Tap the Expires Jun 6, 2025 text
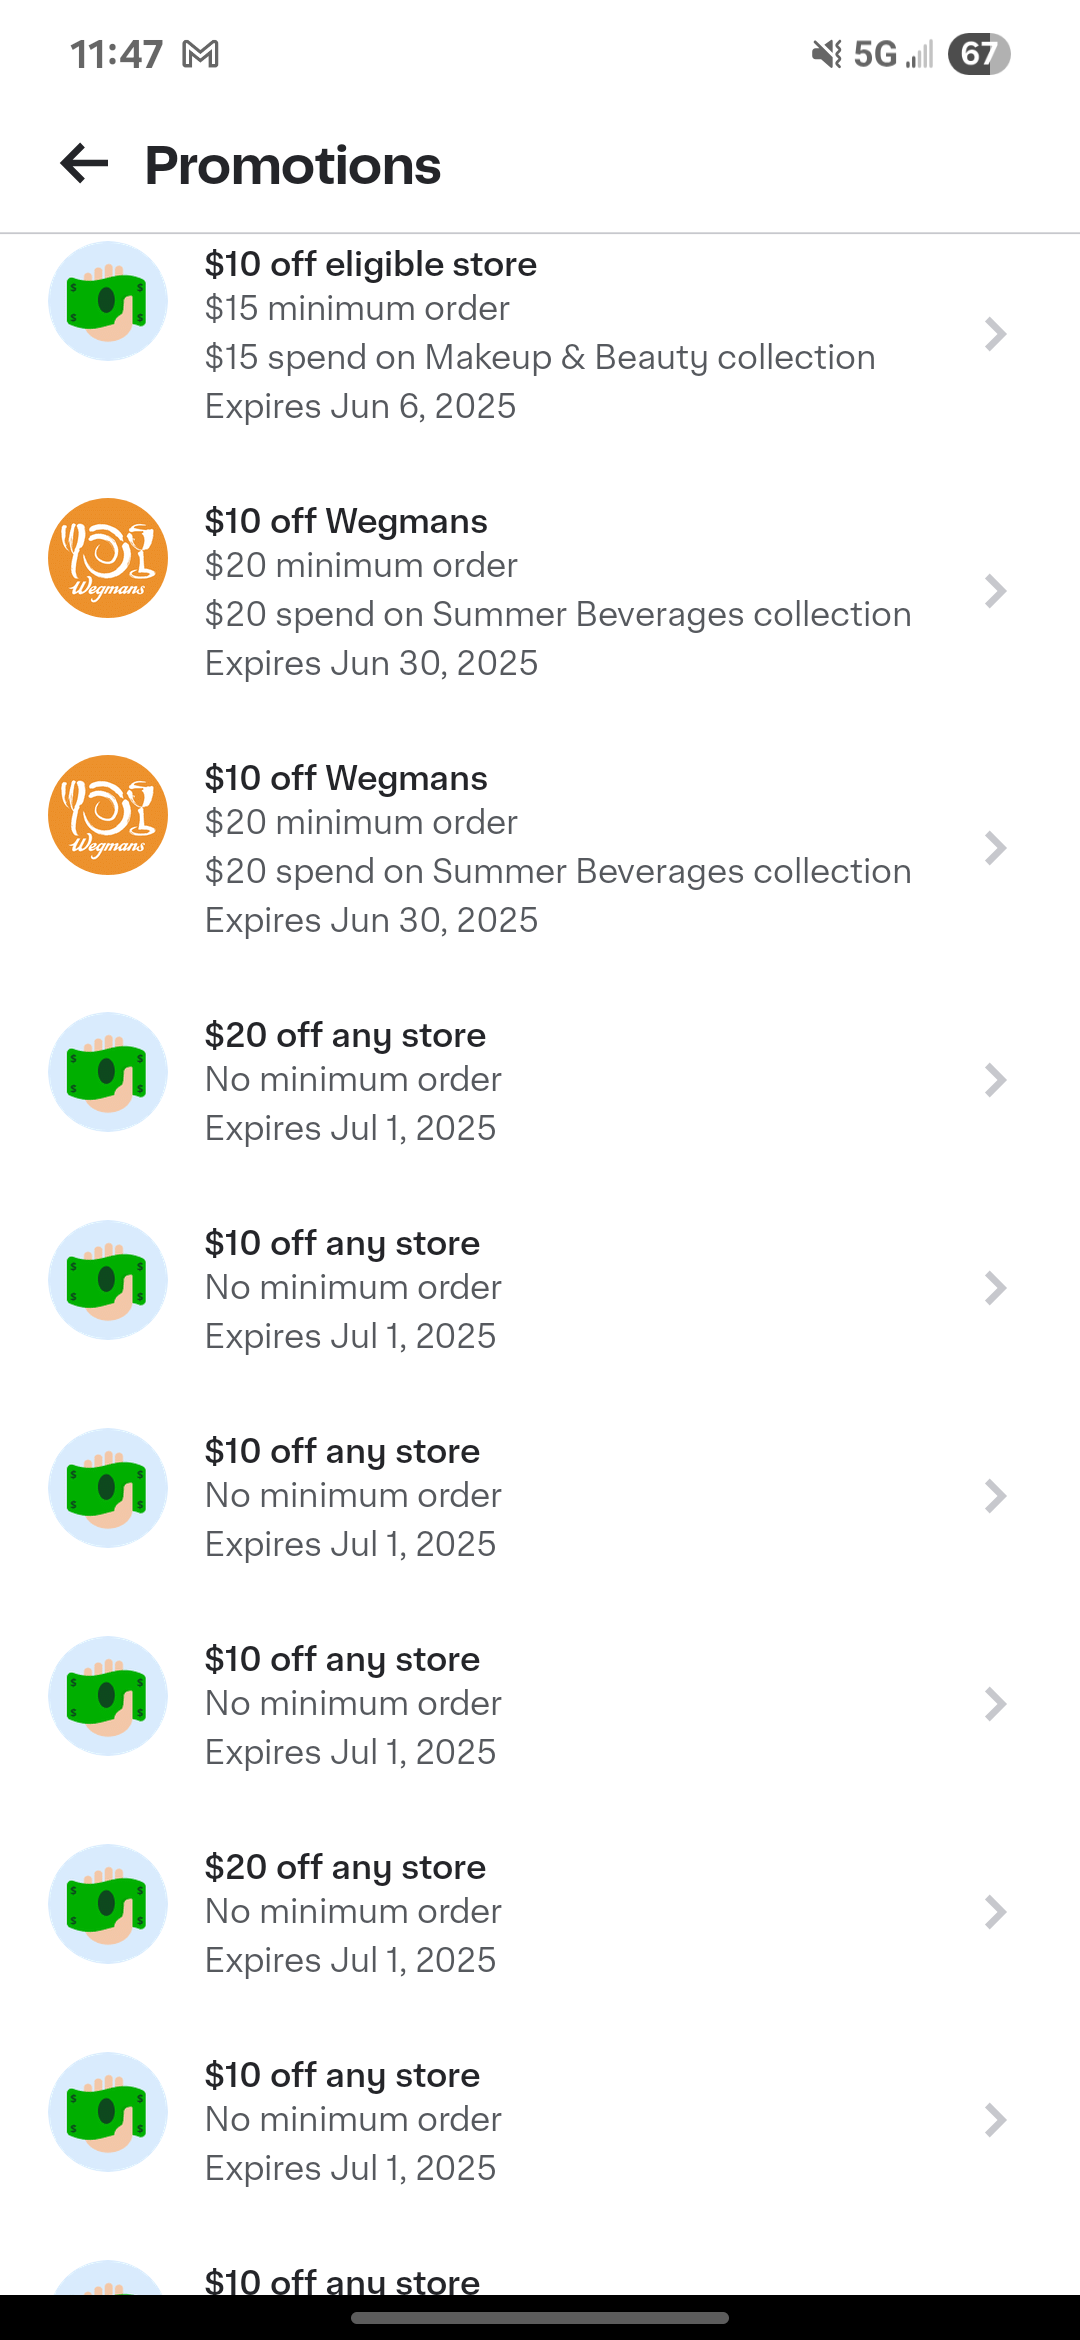 tap(360, 406)
